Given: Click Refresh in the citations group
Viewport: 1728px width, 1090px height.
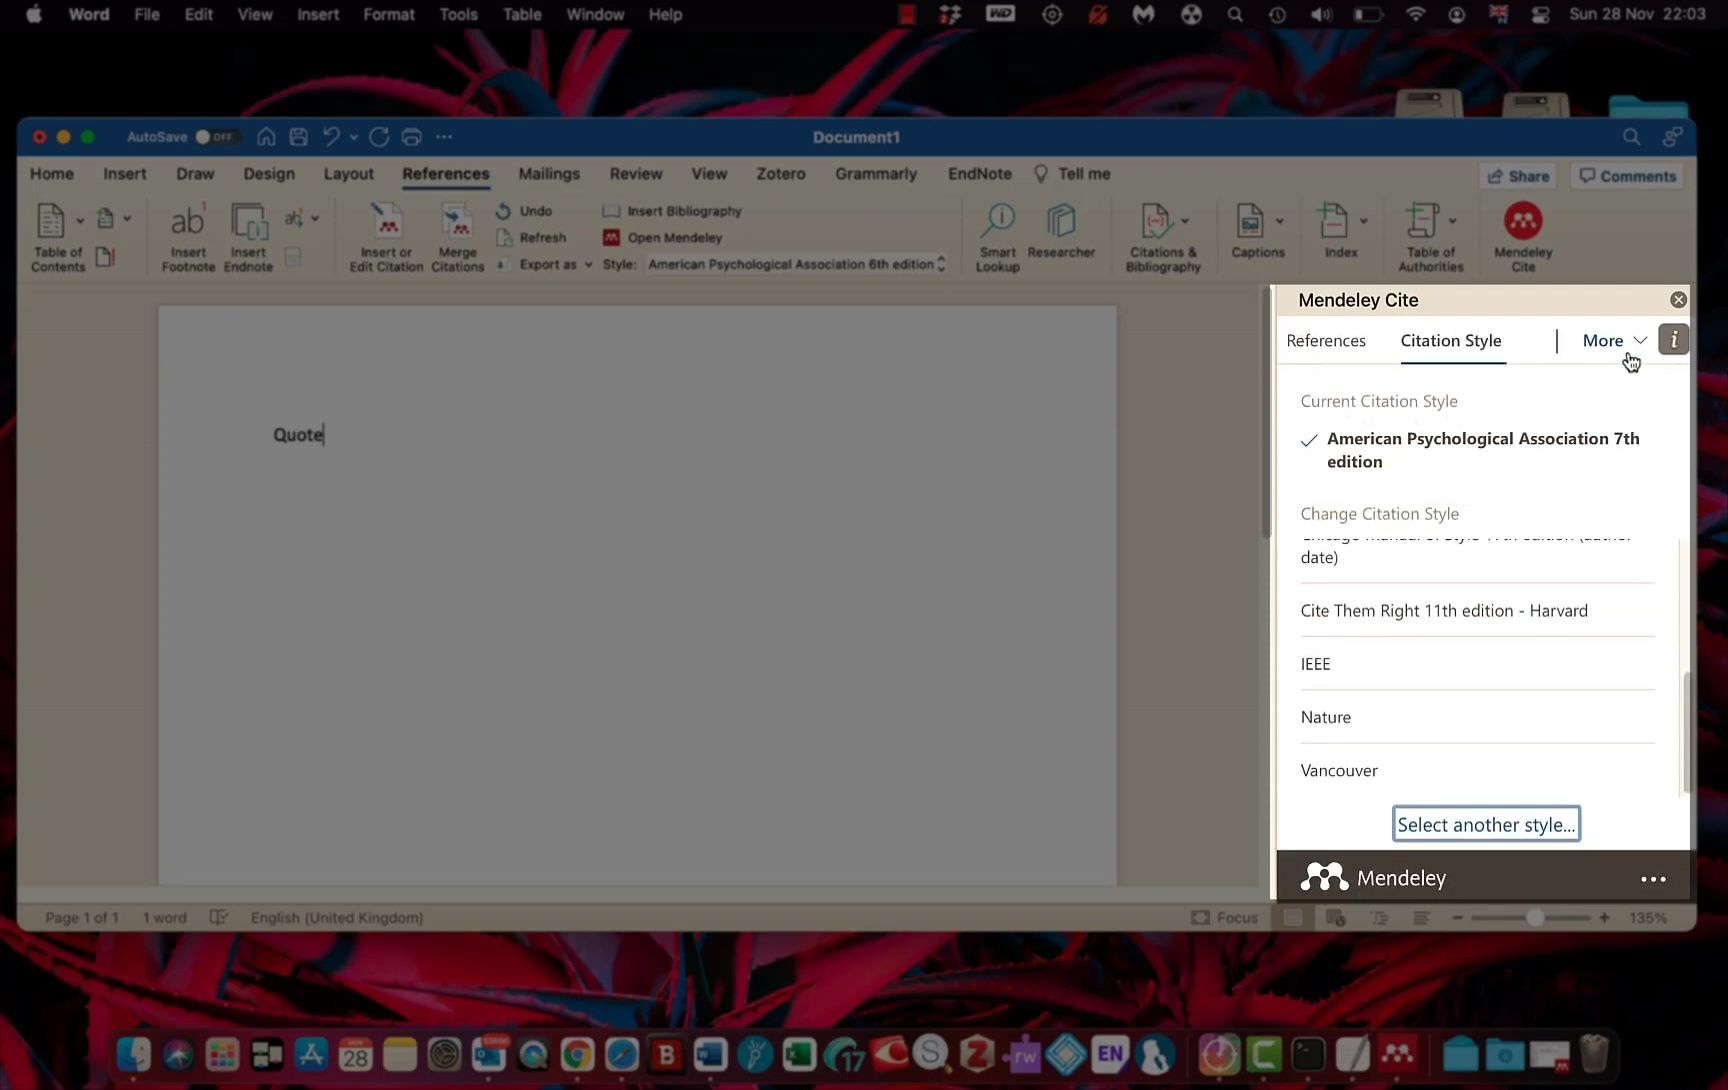Looking at the screenshot, I should click(531, 238).
